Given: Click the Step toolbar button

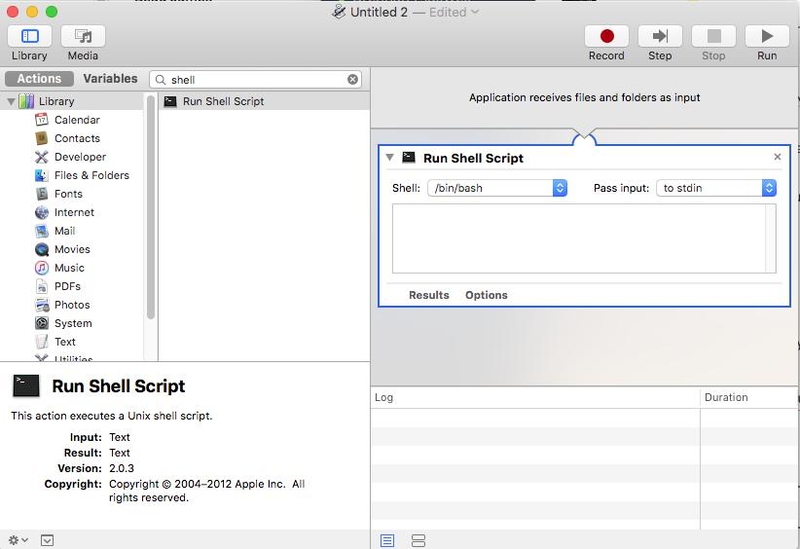Looking at the screenshot, I should click(660, 36).
